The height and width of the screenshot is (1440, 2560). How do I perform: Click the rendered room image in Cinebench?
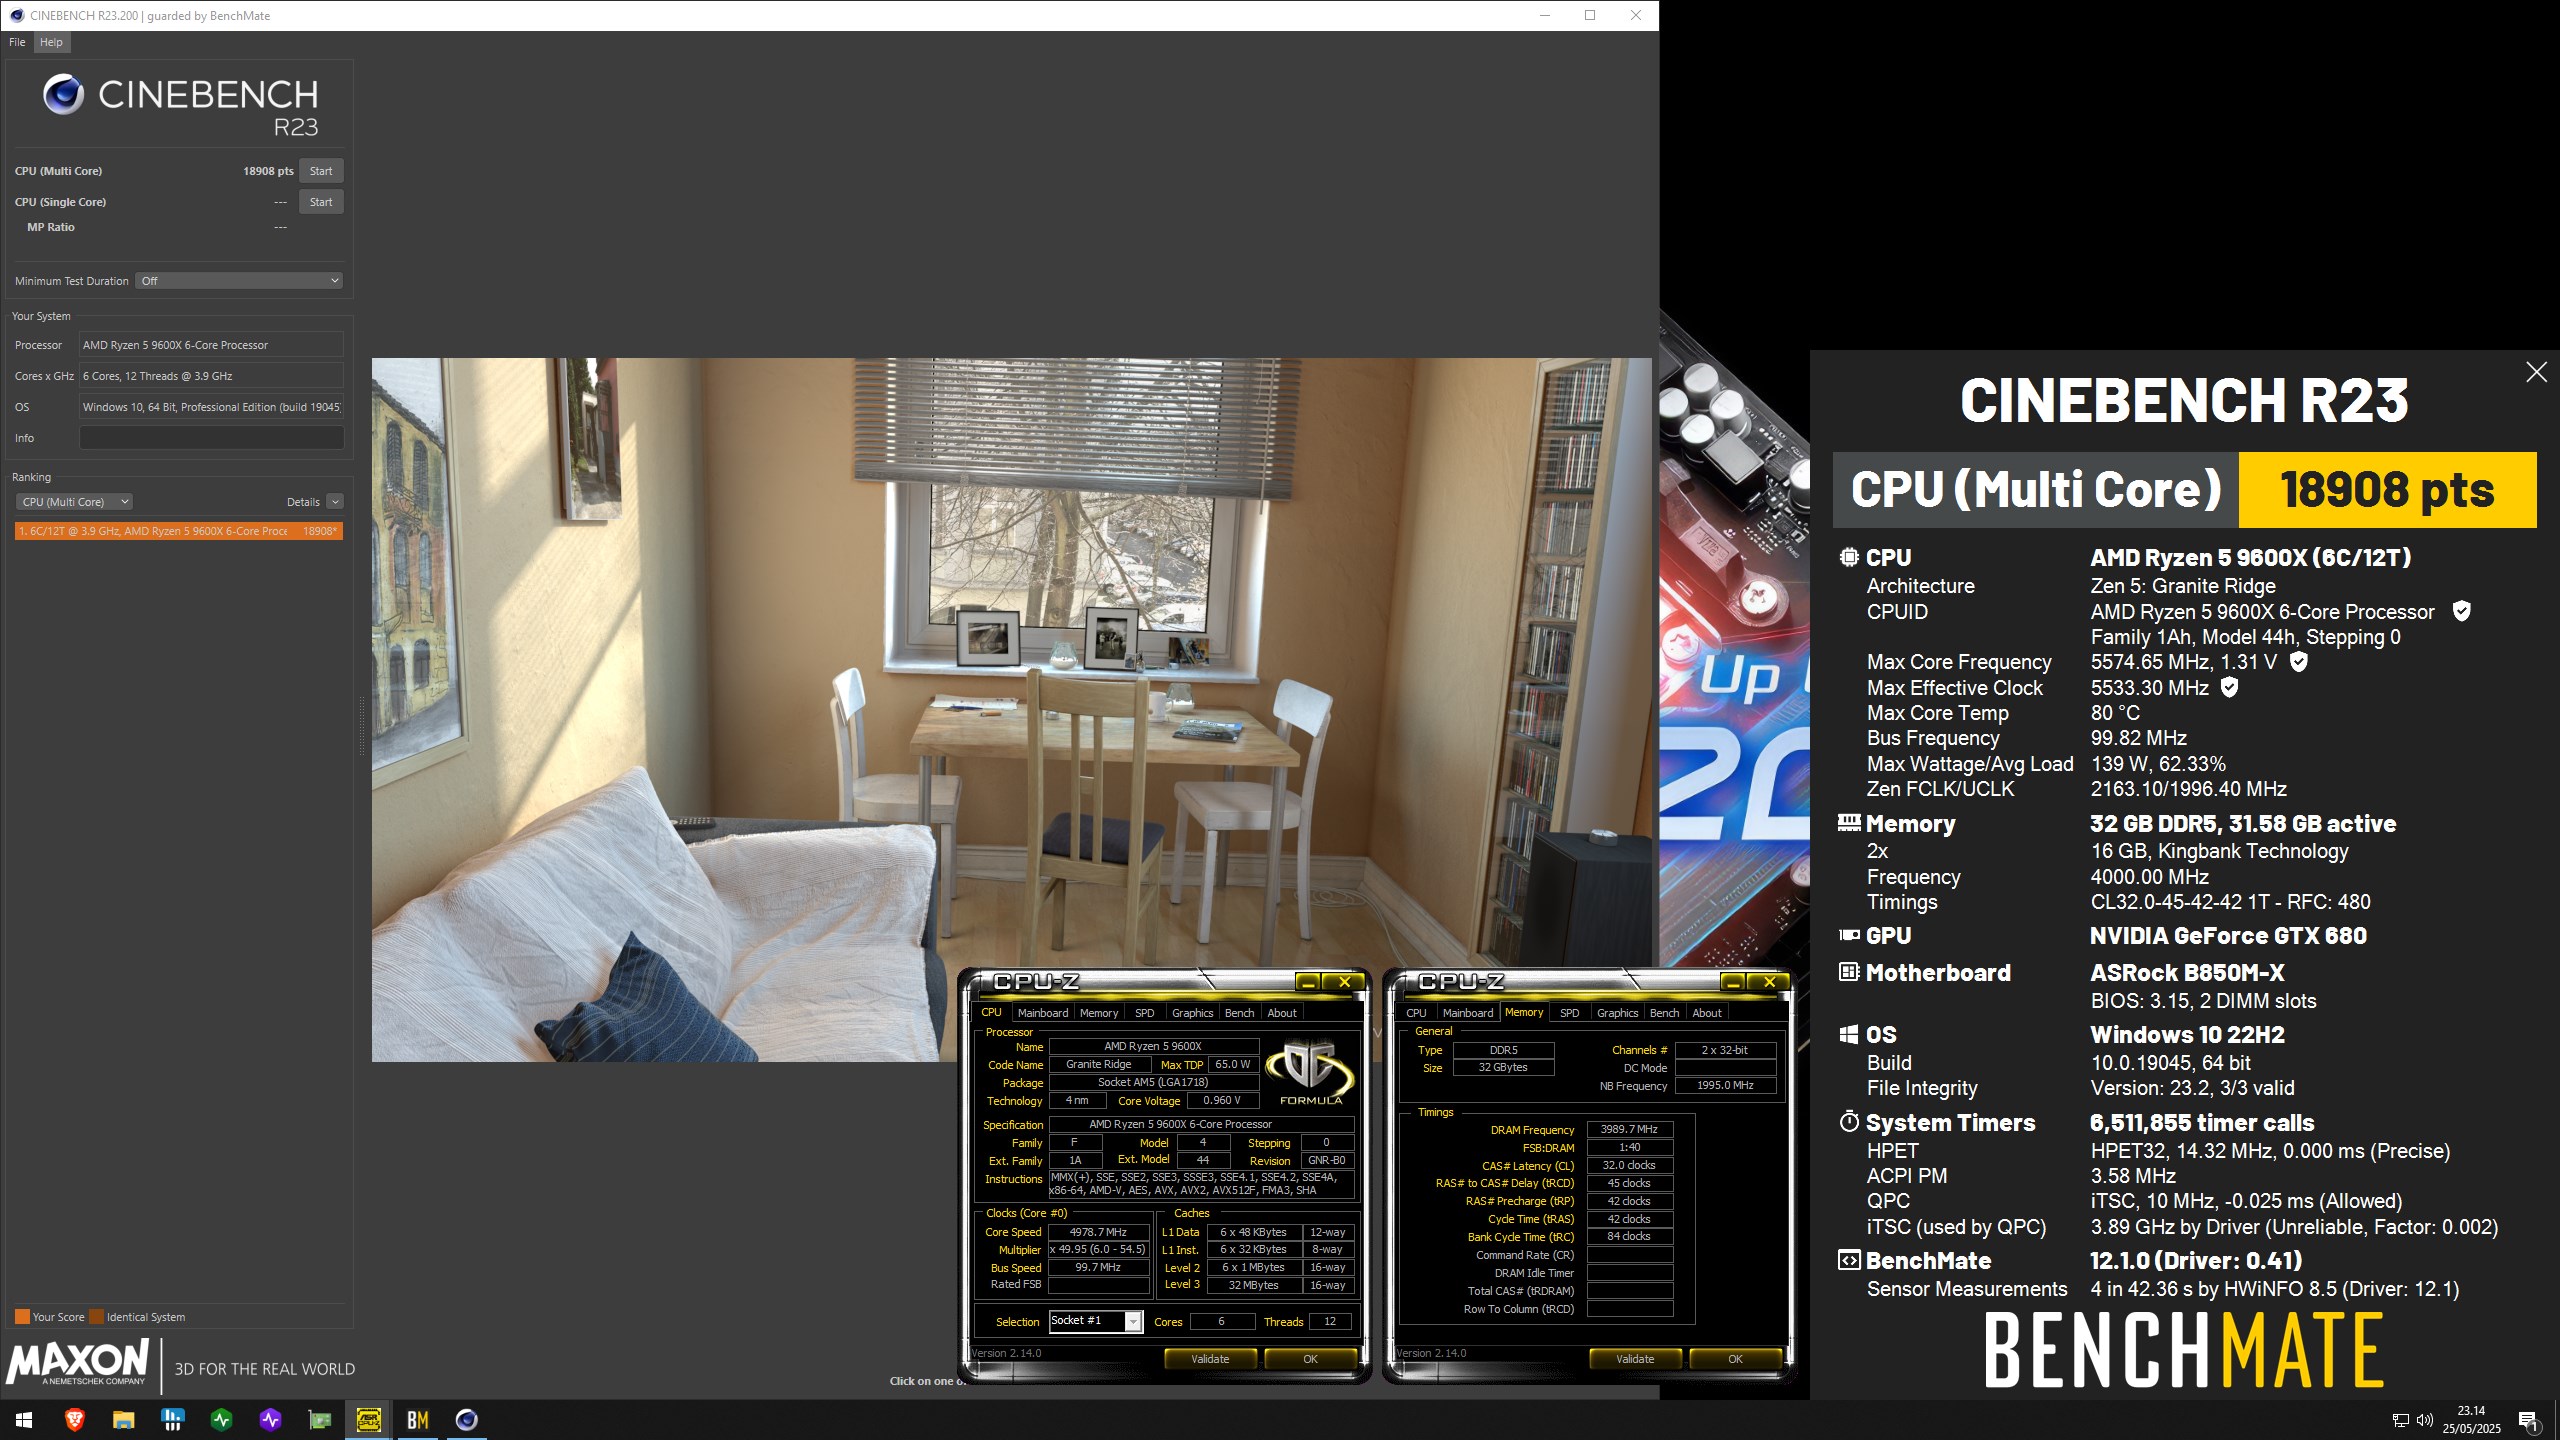[1011, 710]
